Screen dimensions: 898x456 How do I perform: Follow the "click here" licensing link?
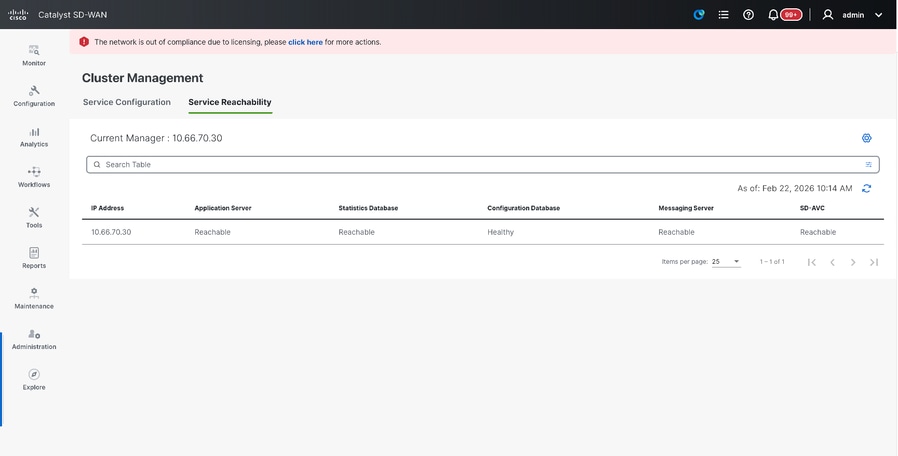[305, 42]
